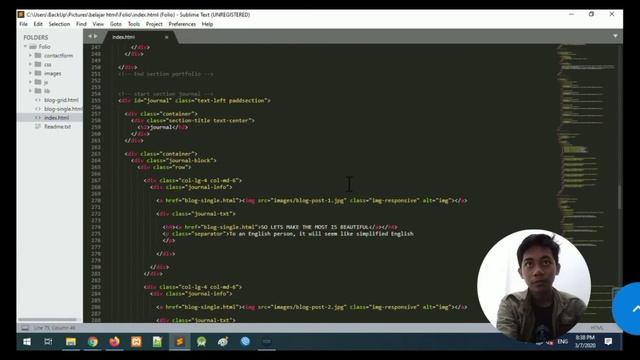Click the css folder icon

point(38,64)
